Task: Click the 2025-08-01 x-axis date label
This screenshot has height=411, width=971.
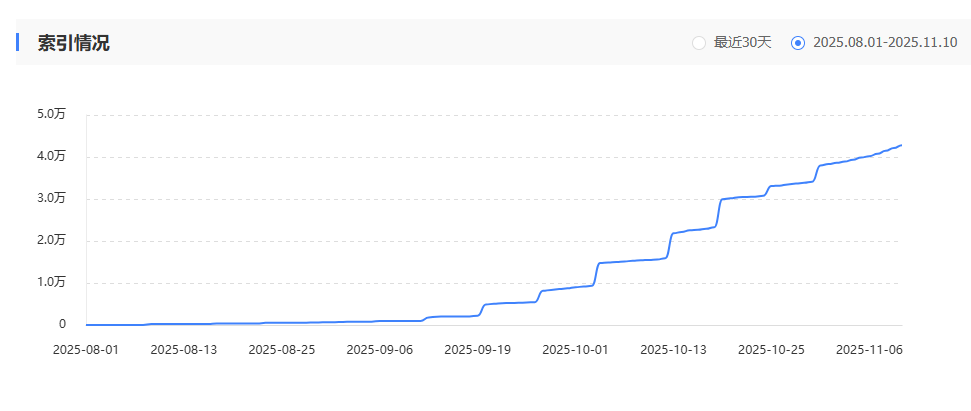Action: tap(86, 350)
